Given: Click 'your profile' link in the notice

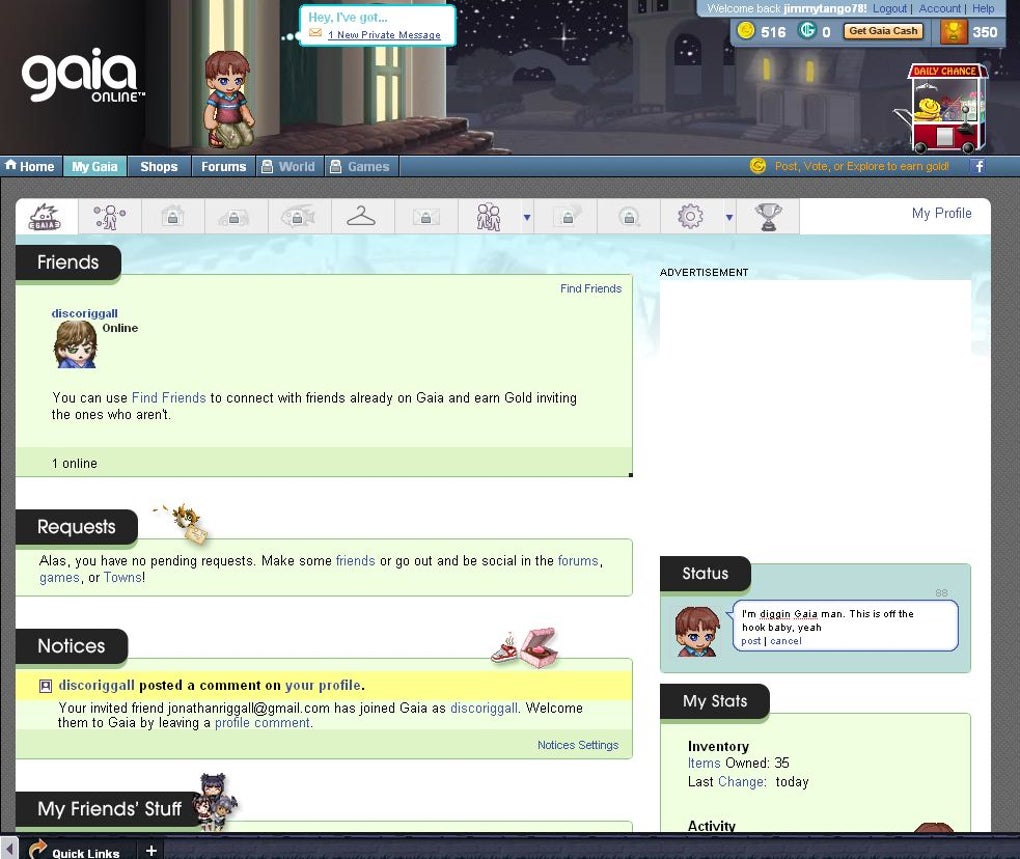Looking at the screenshot, I should tap(323, 685).
